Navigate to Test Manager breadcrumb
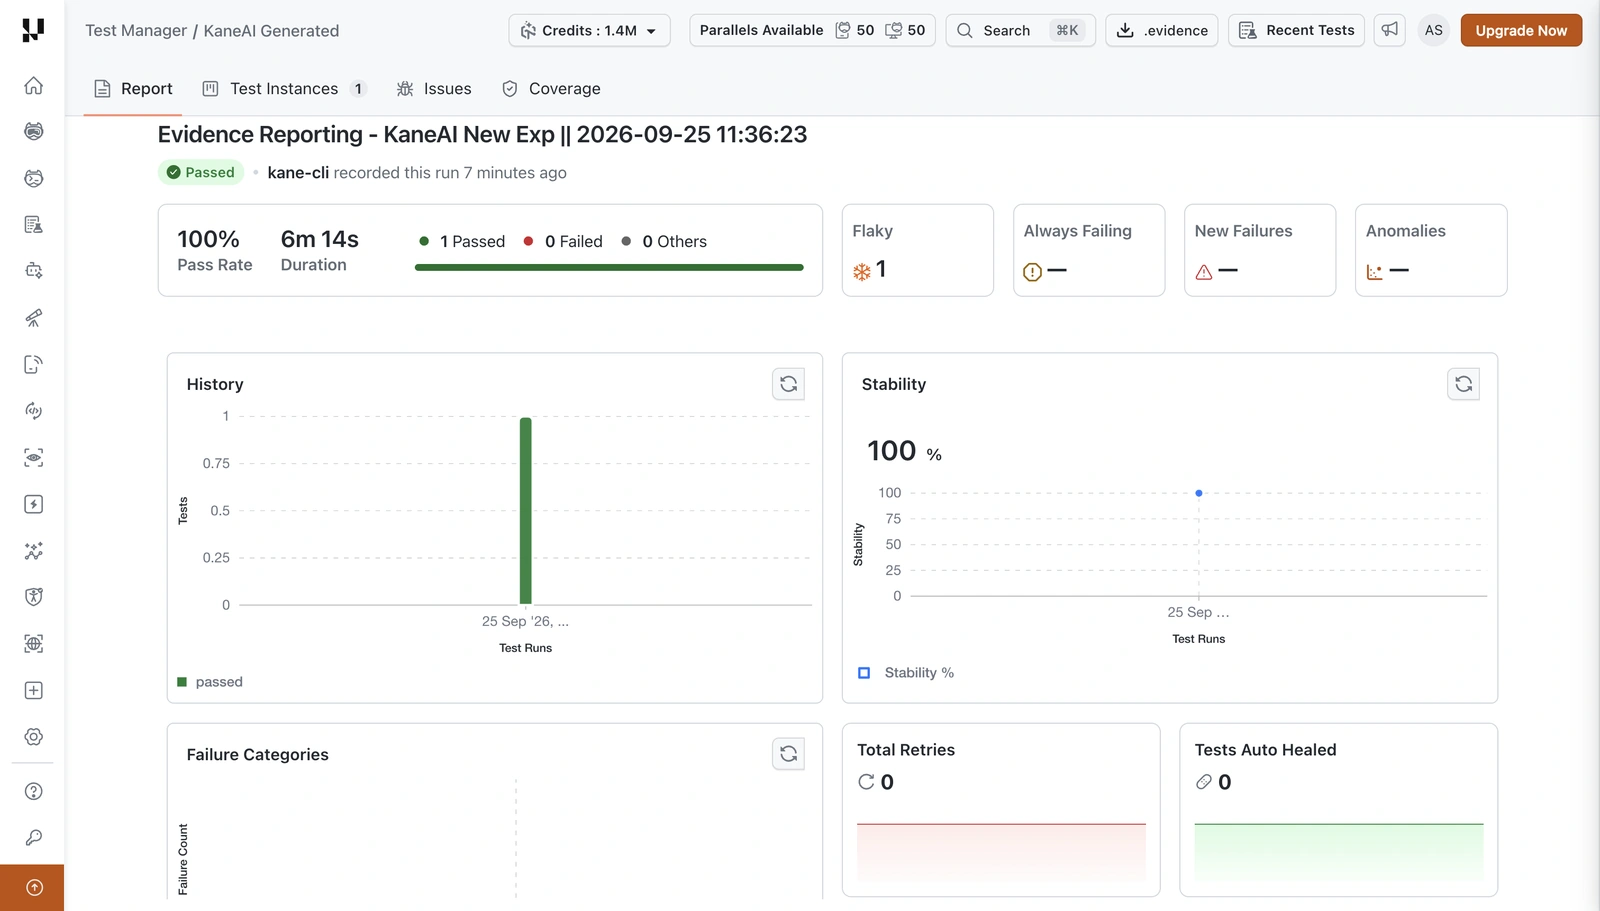 tap(136, 31)
